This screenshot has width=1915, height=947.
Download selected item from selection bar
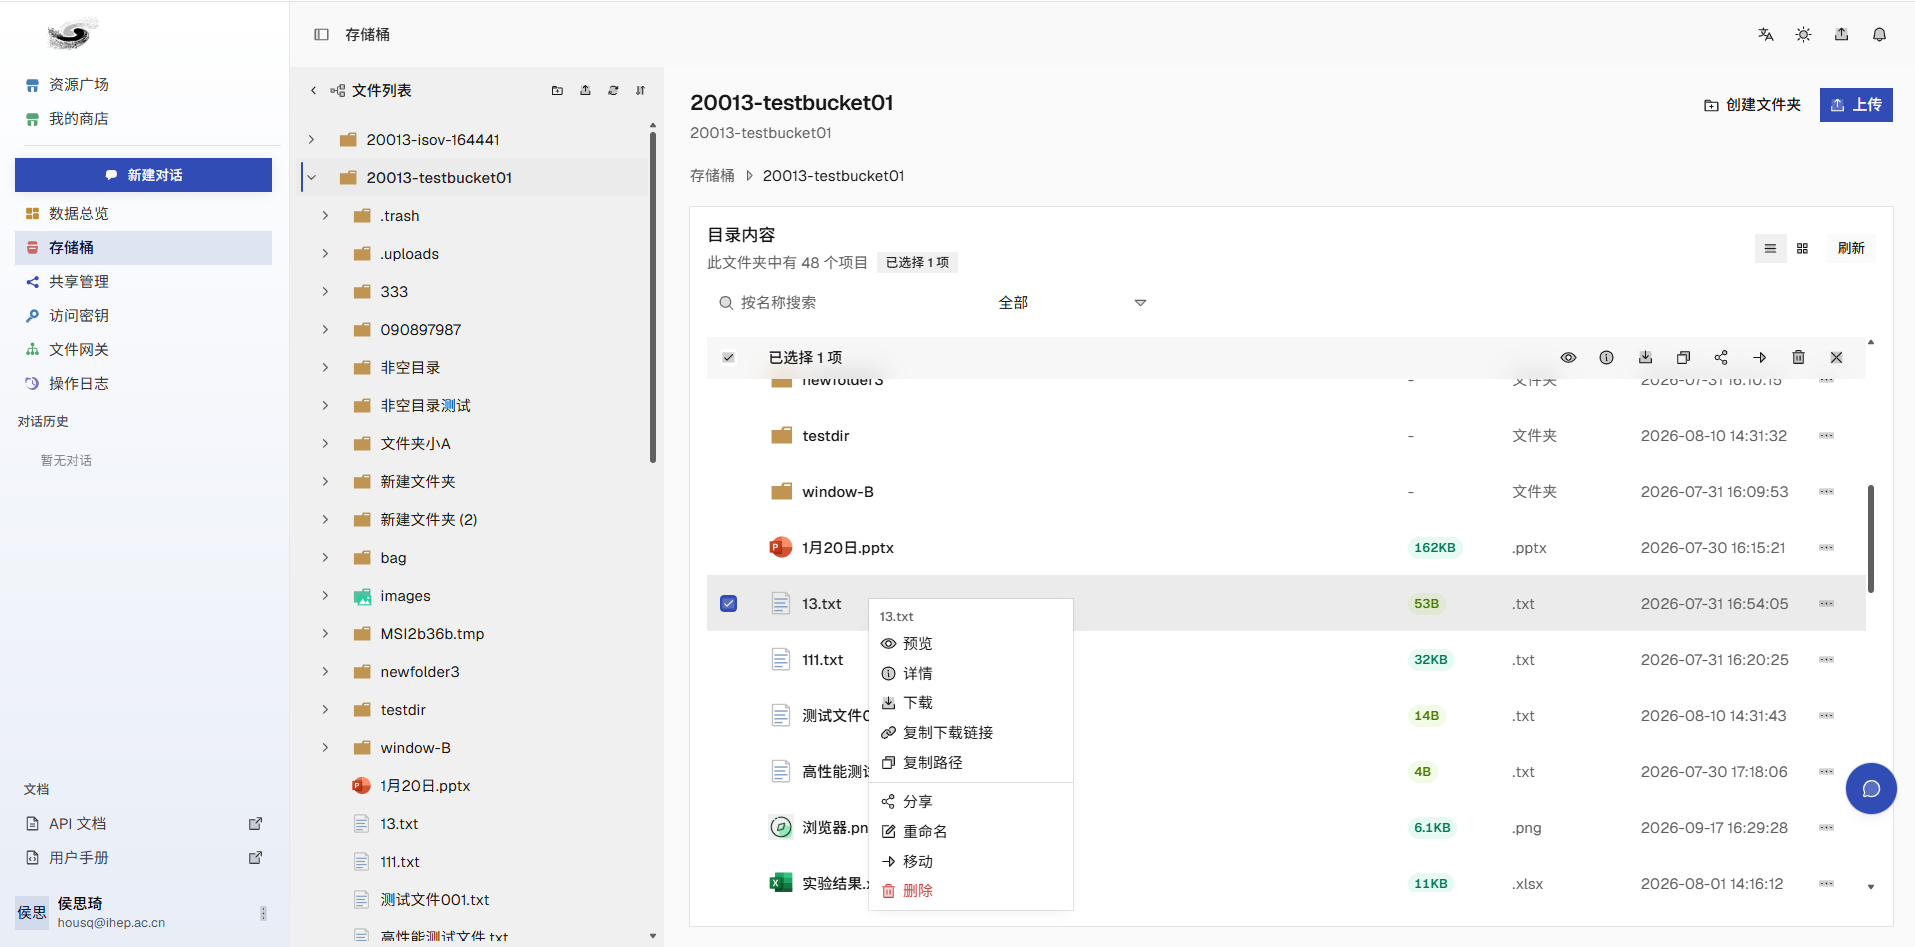[x=1645, y=357]
